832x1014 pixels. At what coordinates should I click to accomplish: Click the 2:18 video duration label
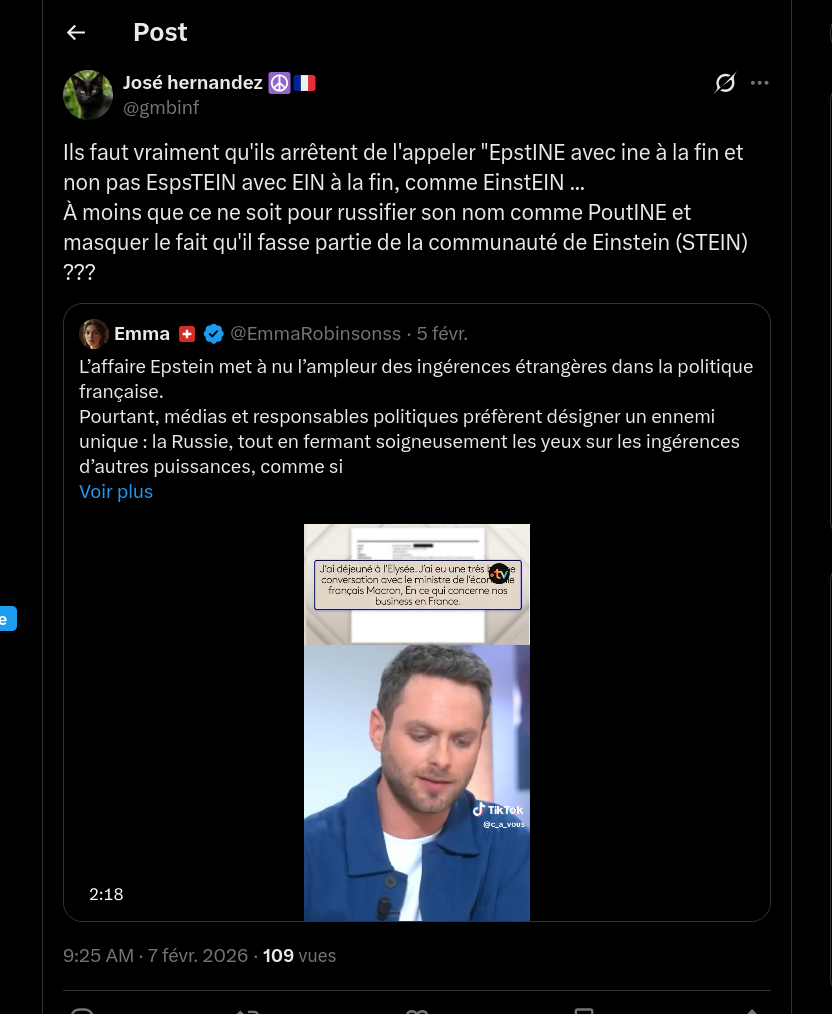coord(106,894)
